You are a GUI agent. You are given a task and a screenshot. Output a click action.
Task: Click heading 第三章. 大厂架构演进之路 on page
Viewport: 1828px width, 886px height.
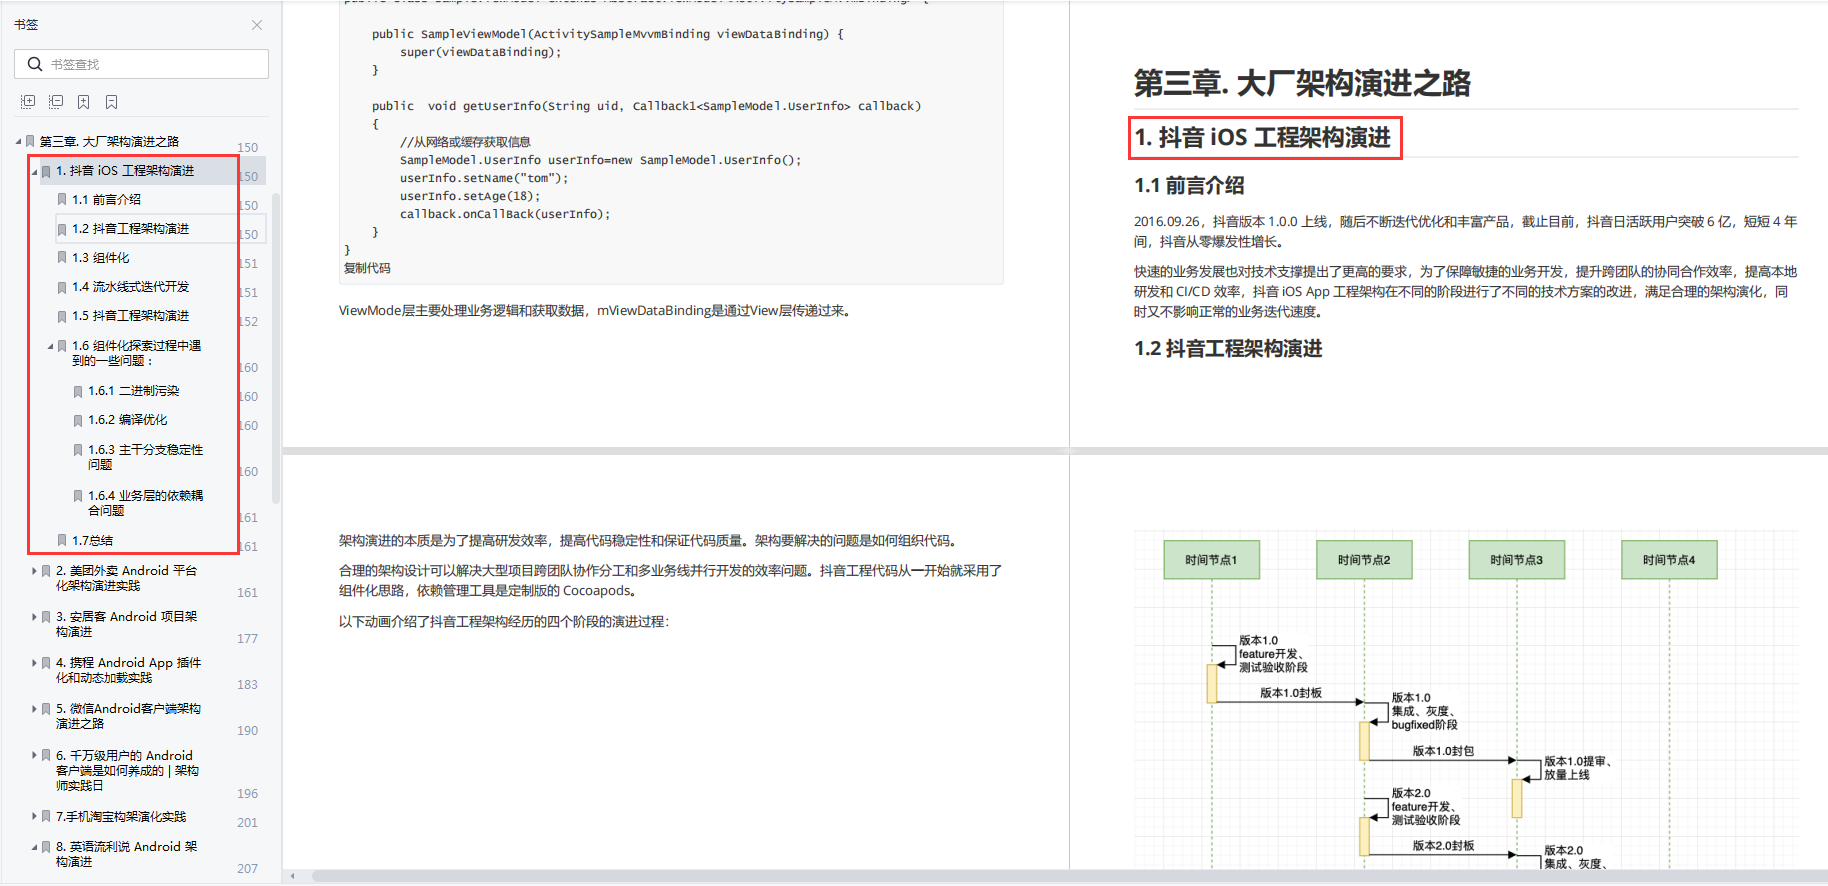coord(1302,83)
